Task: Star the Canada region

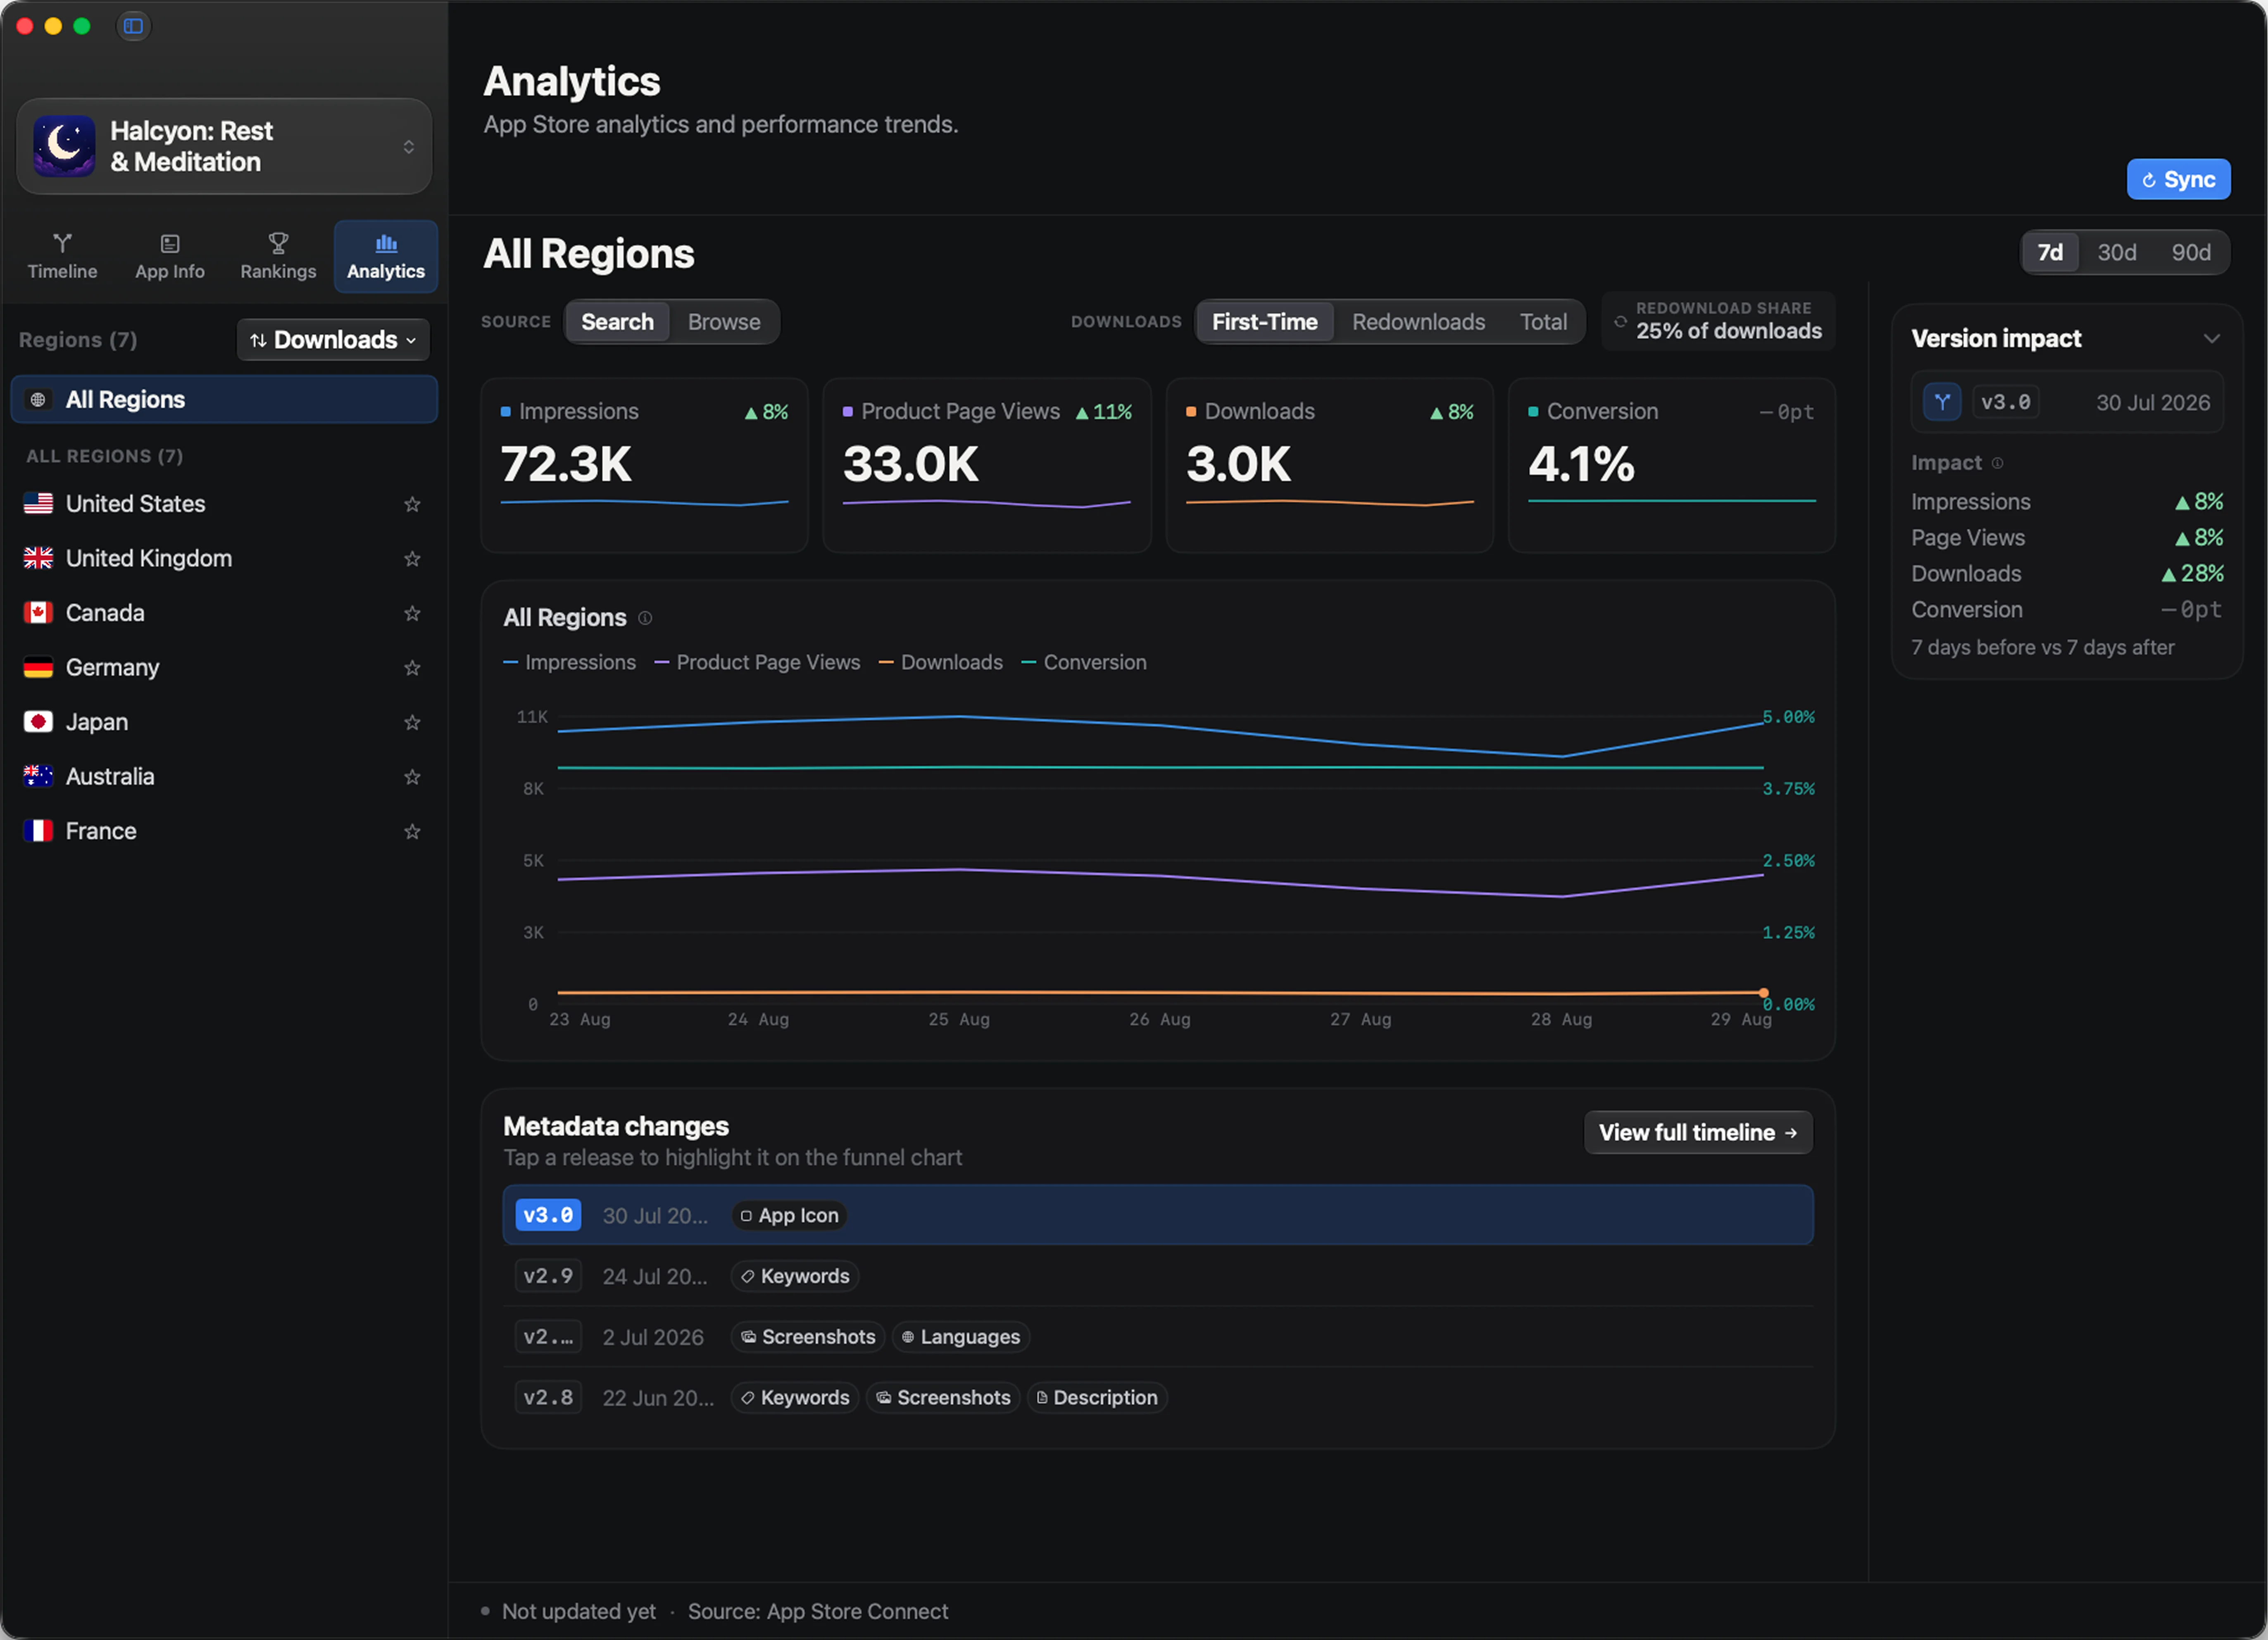Action: coord(412,613)
